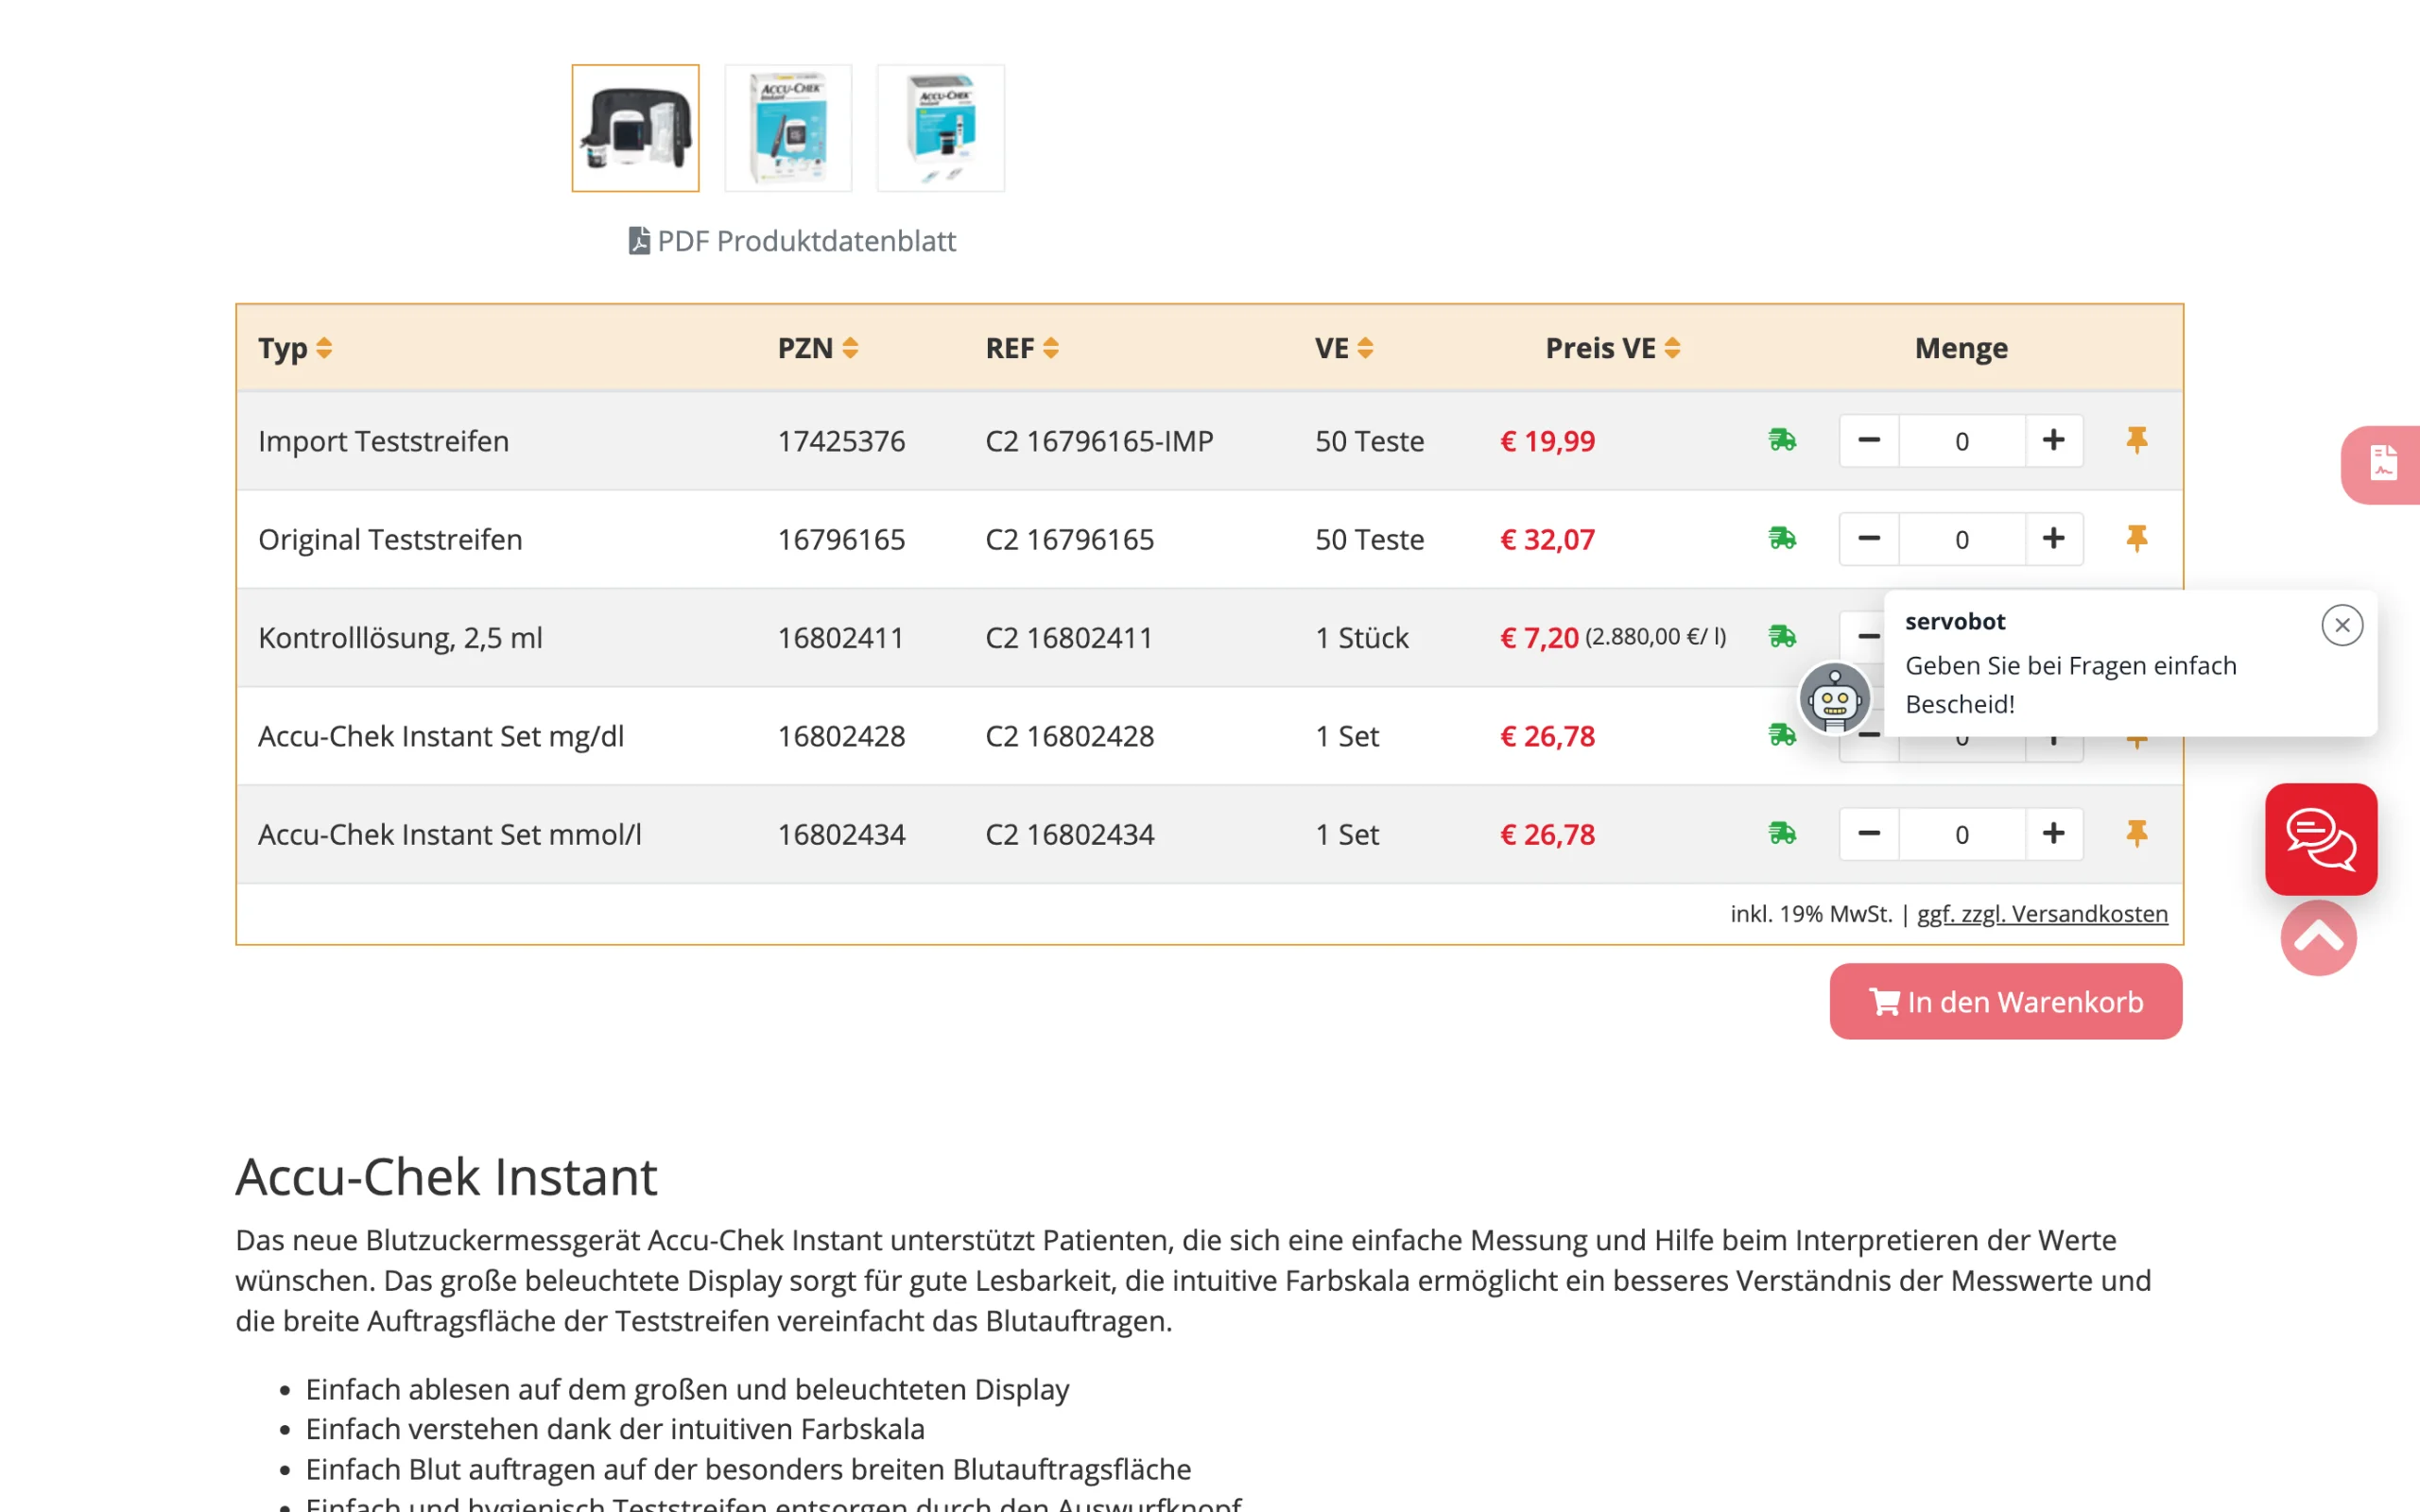Image resolution: width=2420 pixels, height=1512 pixels.
Task: Open the side document tab icon
Action: 2383,464
